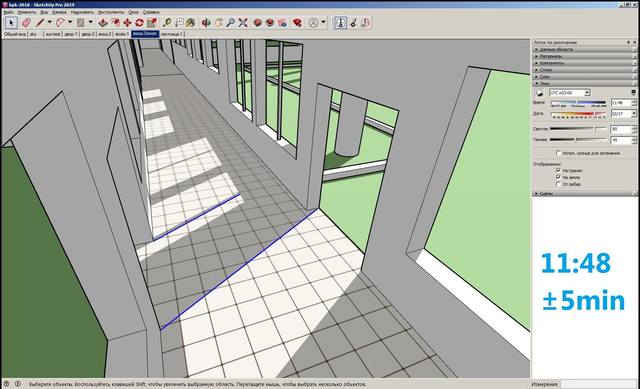Expand the Сцены panel
The height and width of the screenshot is (389, 640).
click(585, 193)
